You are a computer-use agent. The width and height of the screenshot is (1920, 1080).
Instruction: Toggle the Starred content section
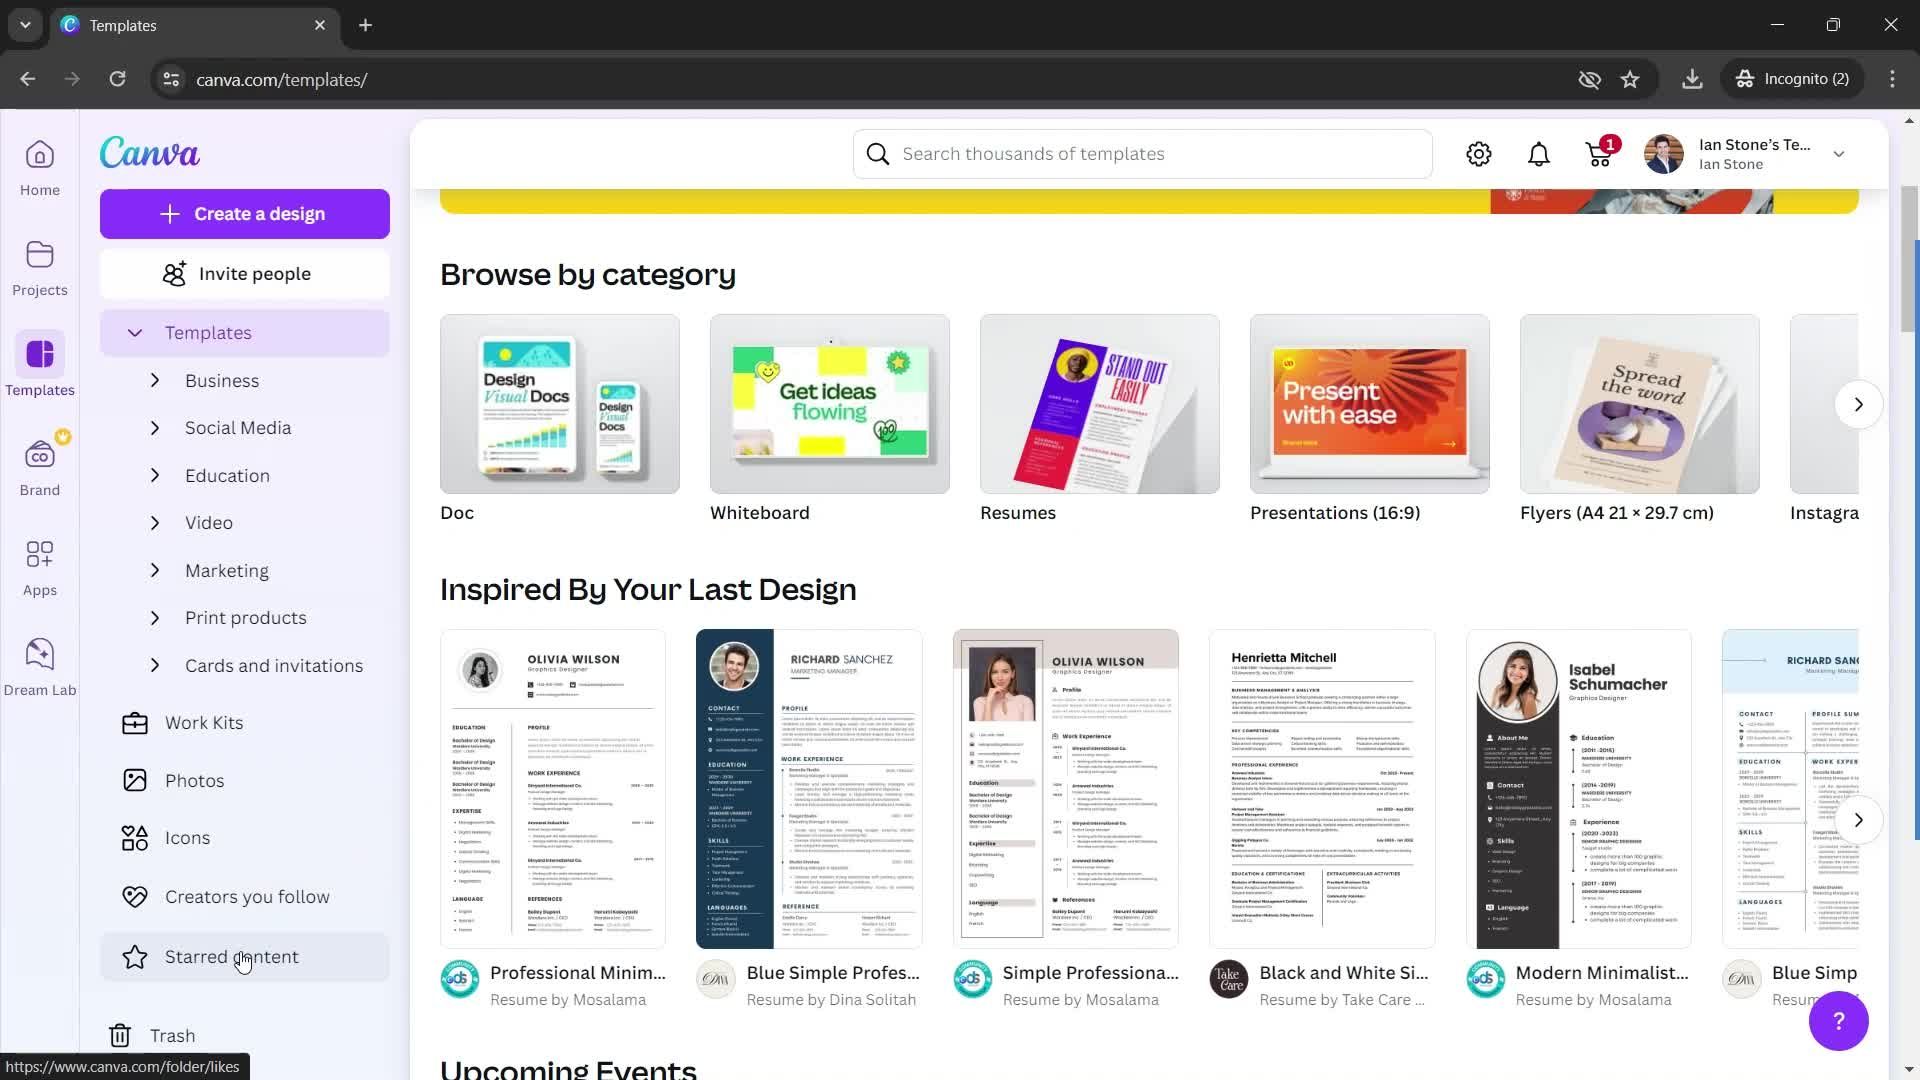231,956
